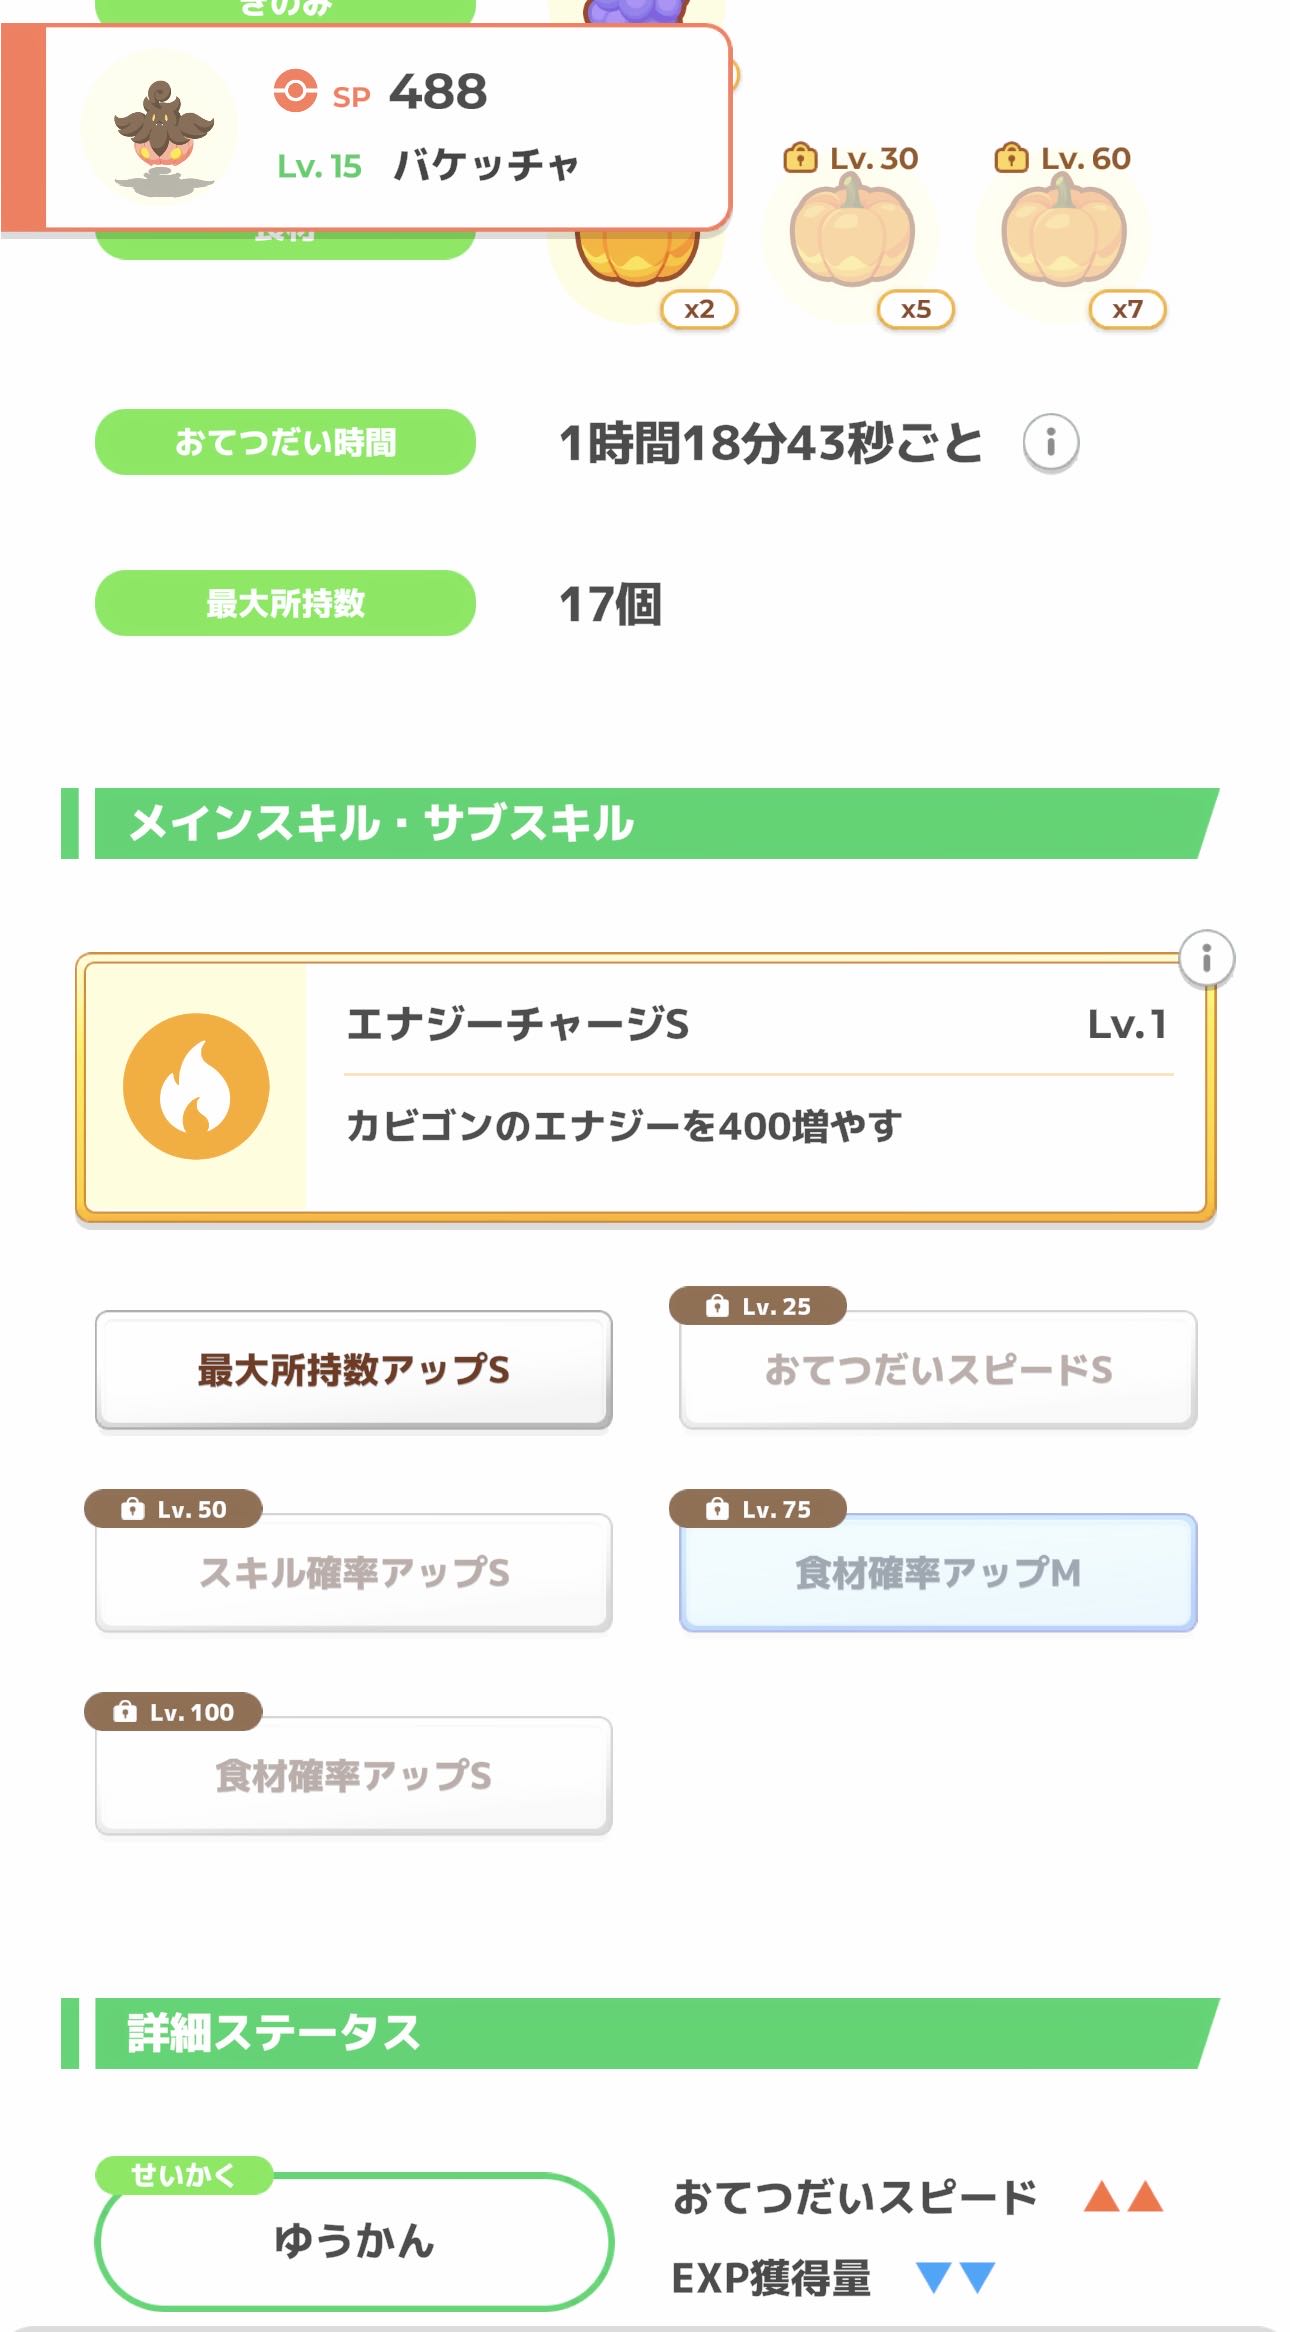Select the locked Lv. 60 pumpkin ingredient
Viewport: 1290px width, 2332px height.
[x=1064, y=232]
